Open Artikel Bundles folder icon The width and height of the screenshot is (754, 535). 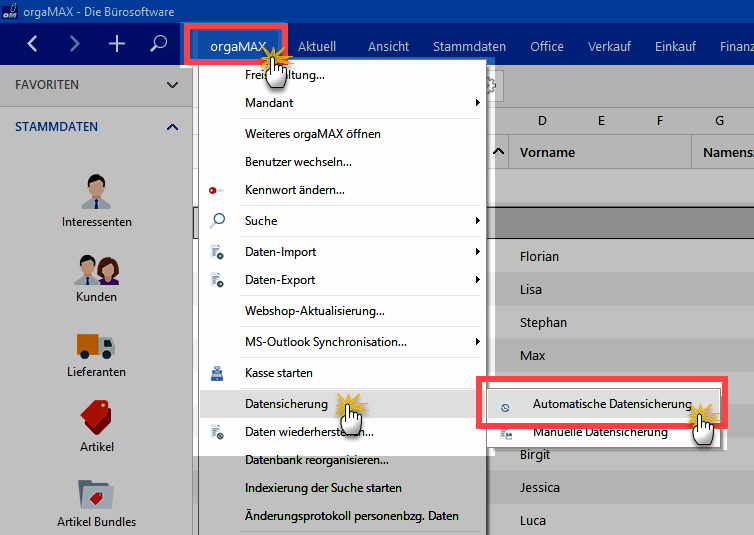96,494
